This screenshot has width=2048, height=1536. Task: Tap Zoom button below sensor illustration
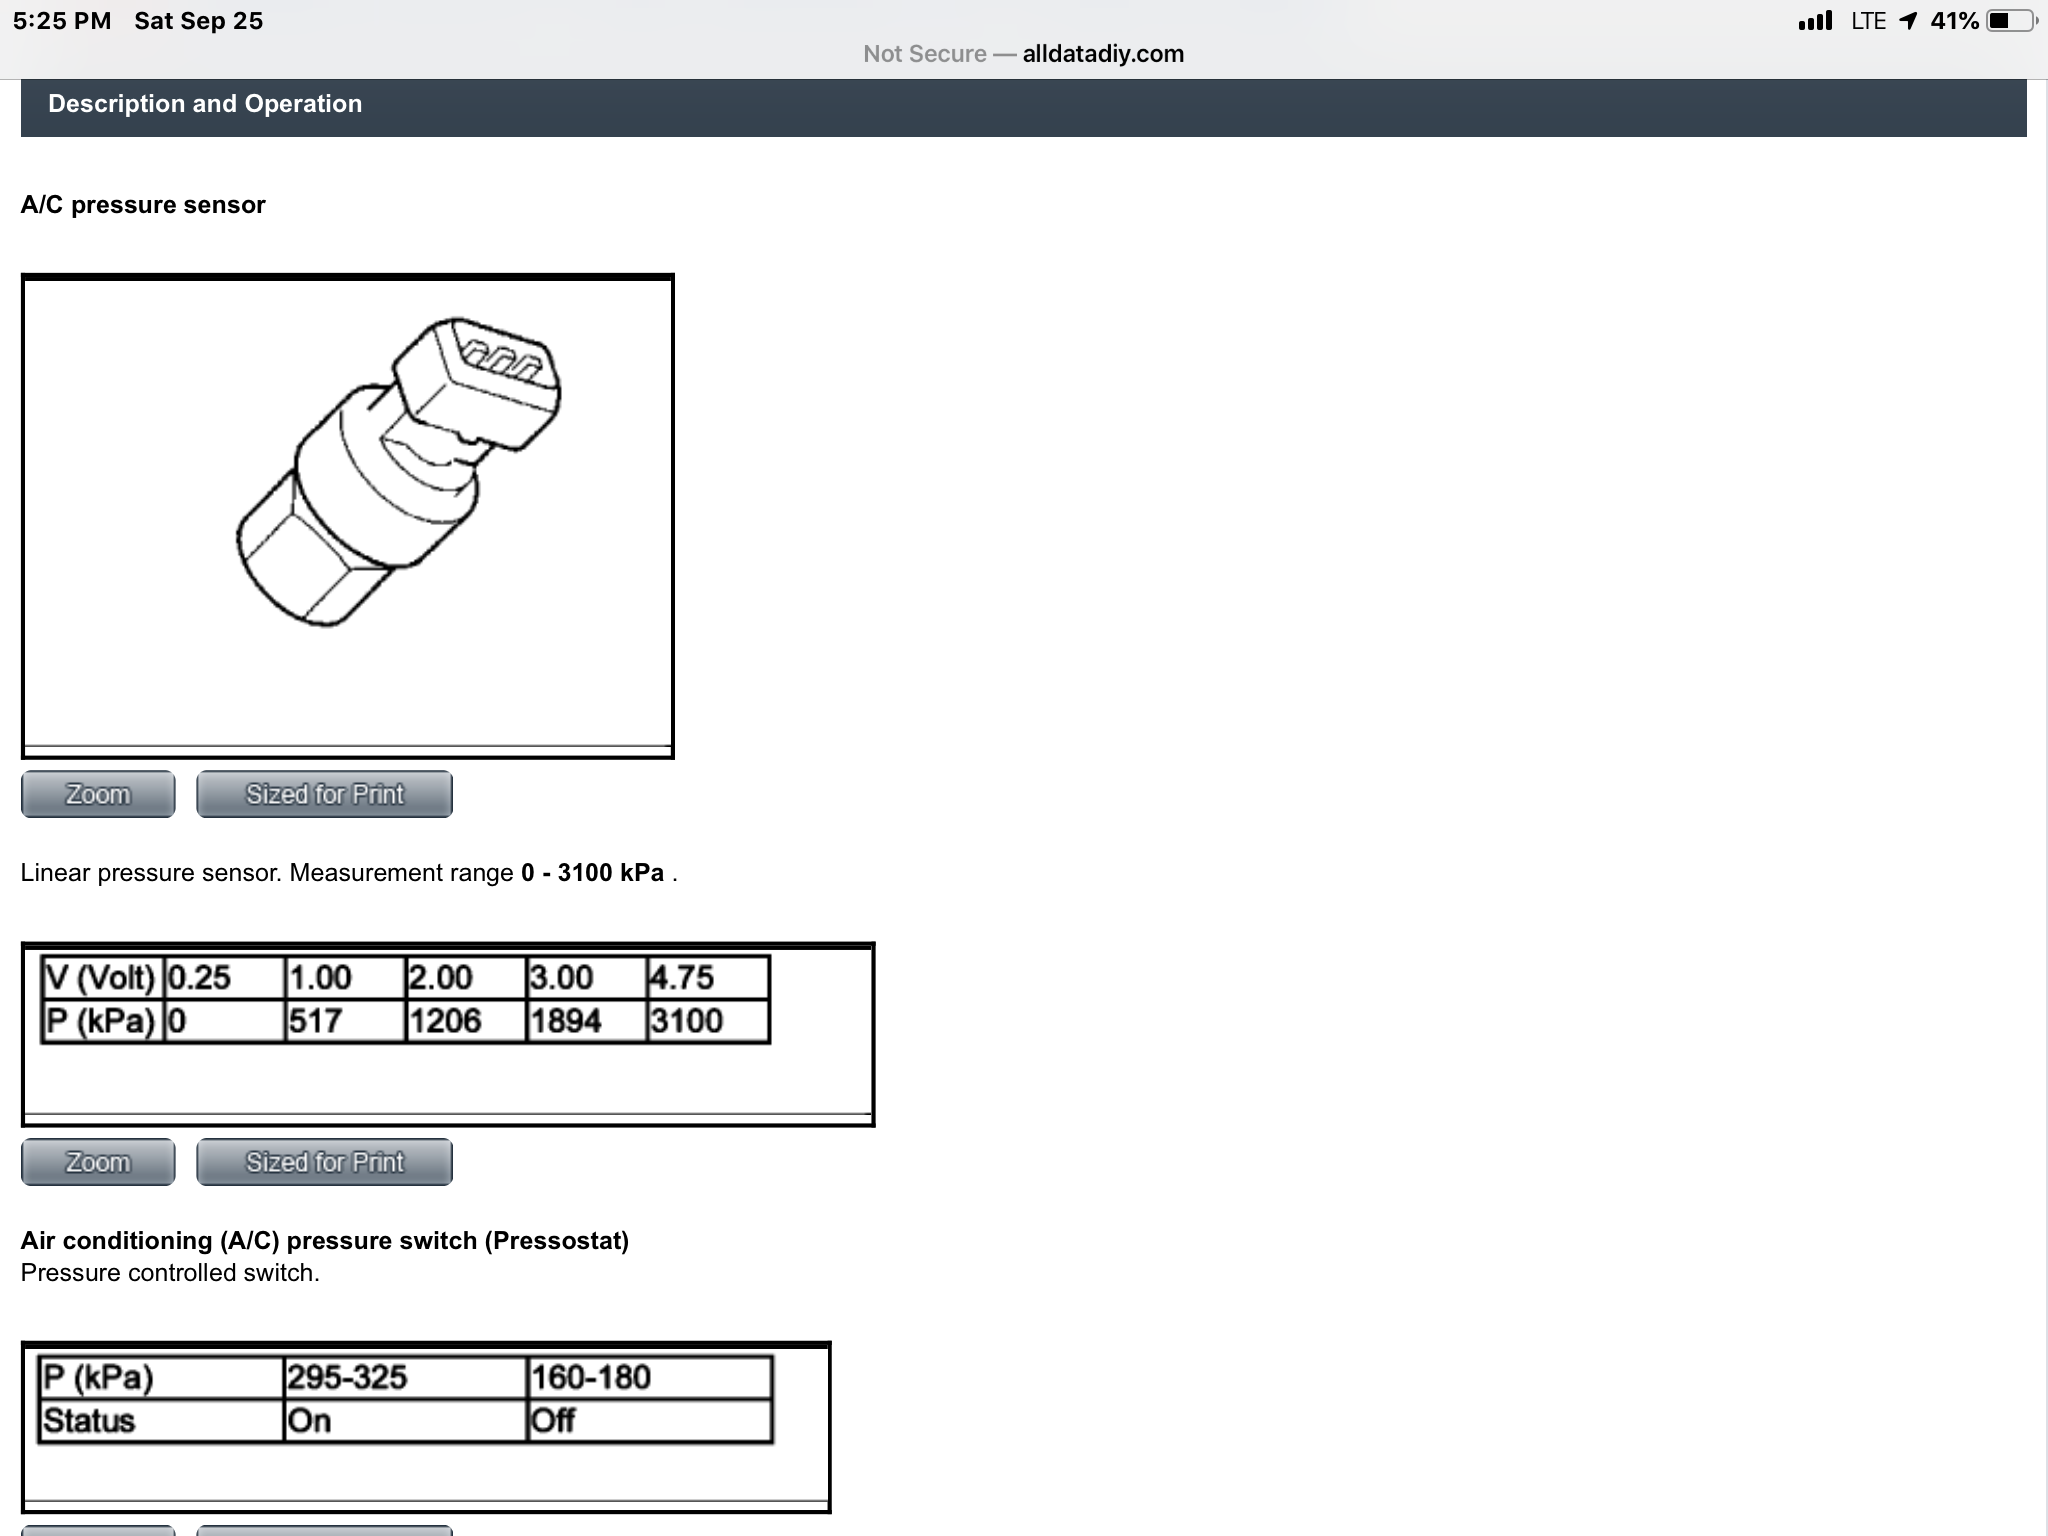[x=98, y=794]
